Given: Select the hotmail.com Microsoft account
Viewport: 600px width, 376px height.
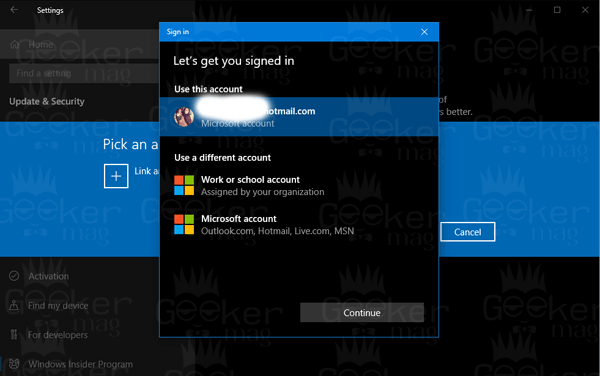Looking at the screenshot, I should tap(299, 117).
